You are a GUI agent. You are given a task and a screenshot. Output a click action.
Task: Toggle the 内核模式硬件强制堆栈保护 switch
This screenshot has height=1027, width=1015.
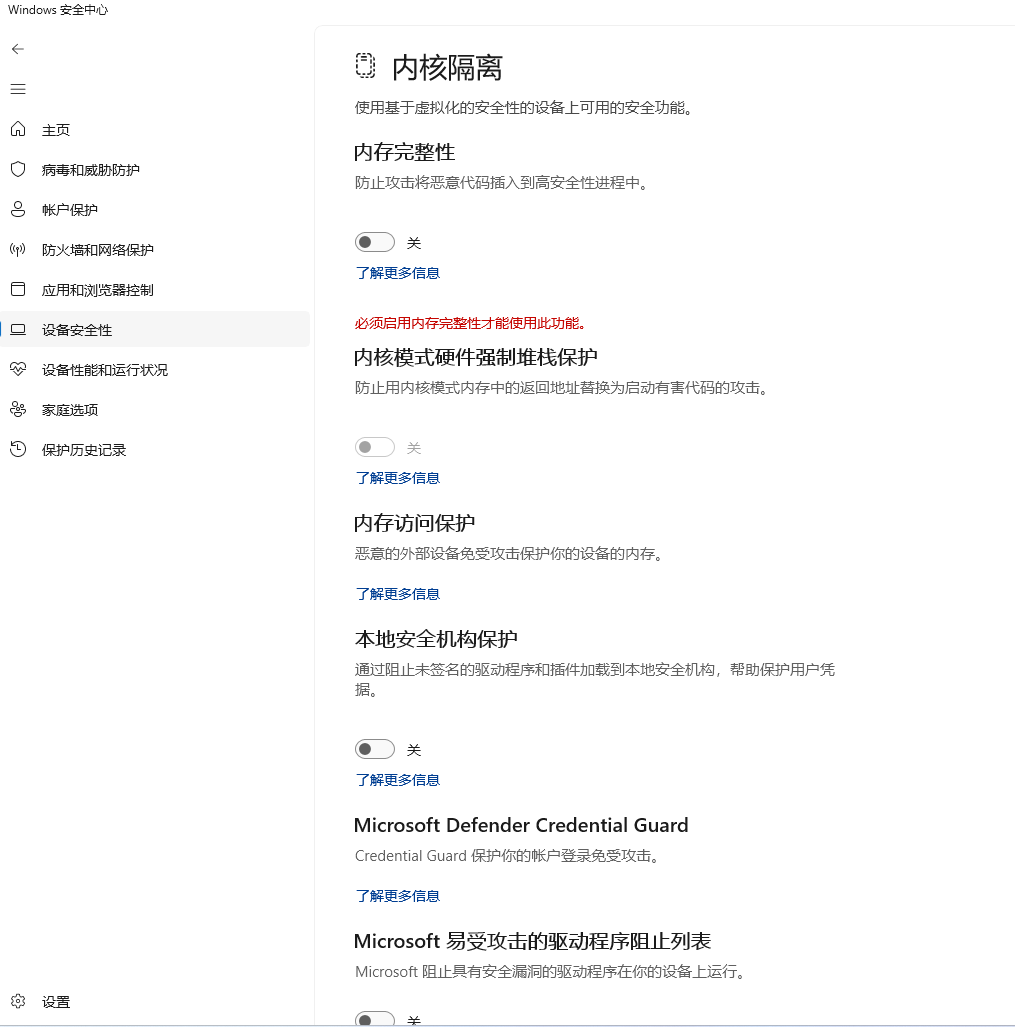click(x=375, y=447)
